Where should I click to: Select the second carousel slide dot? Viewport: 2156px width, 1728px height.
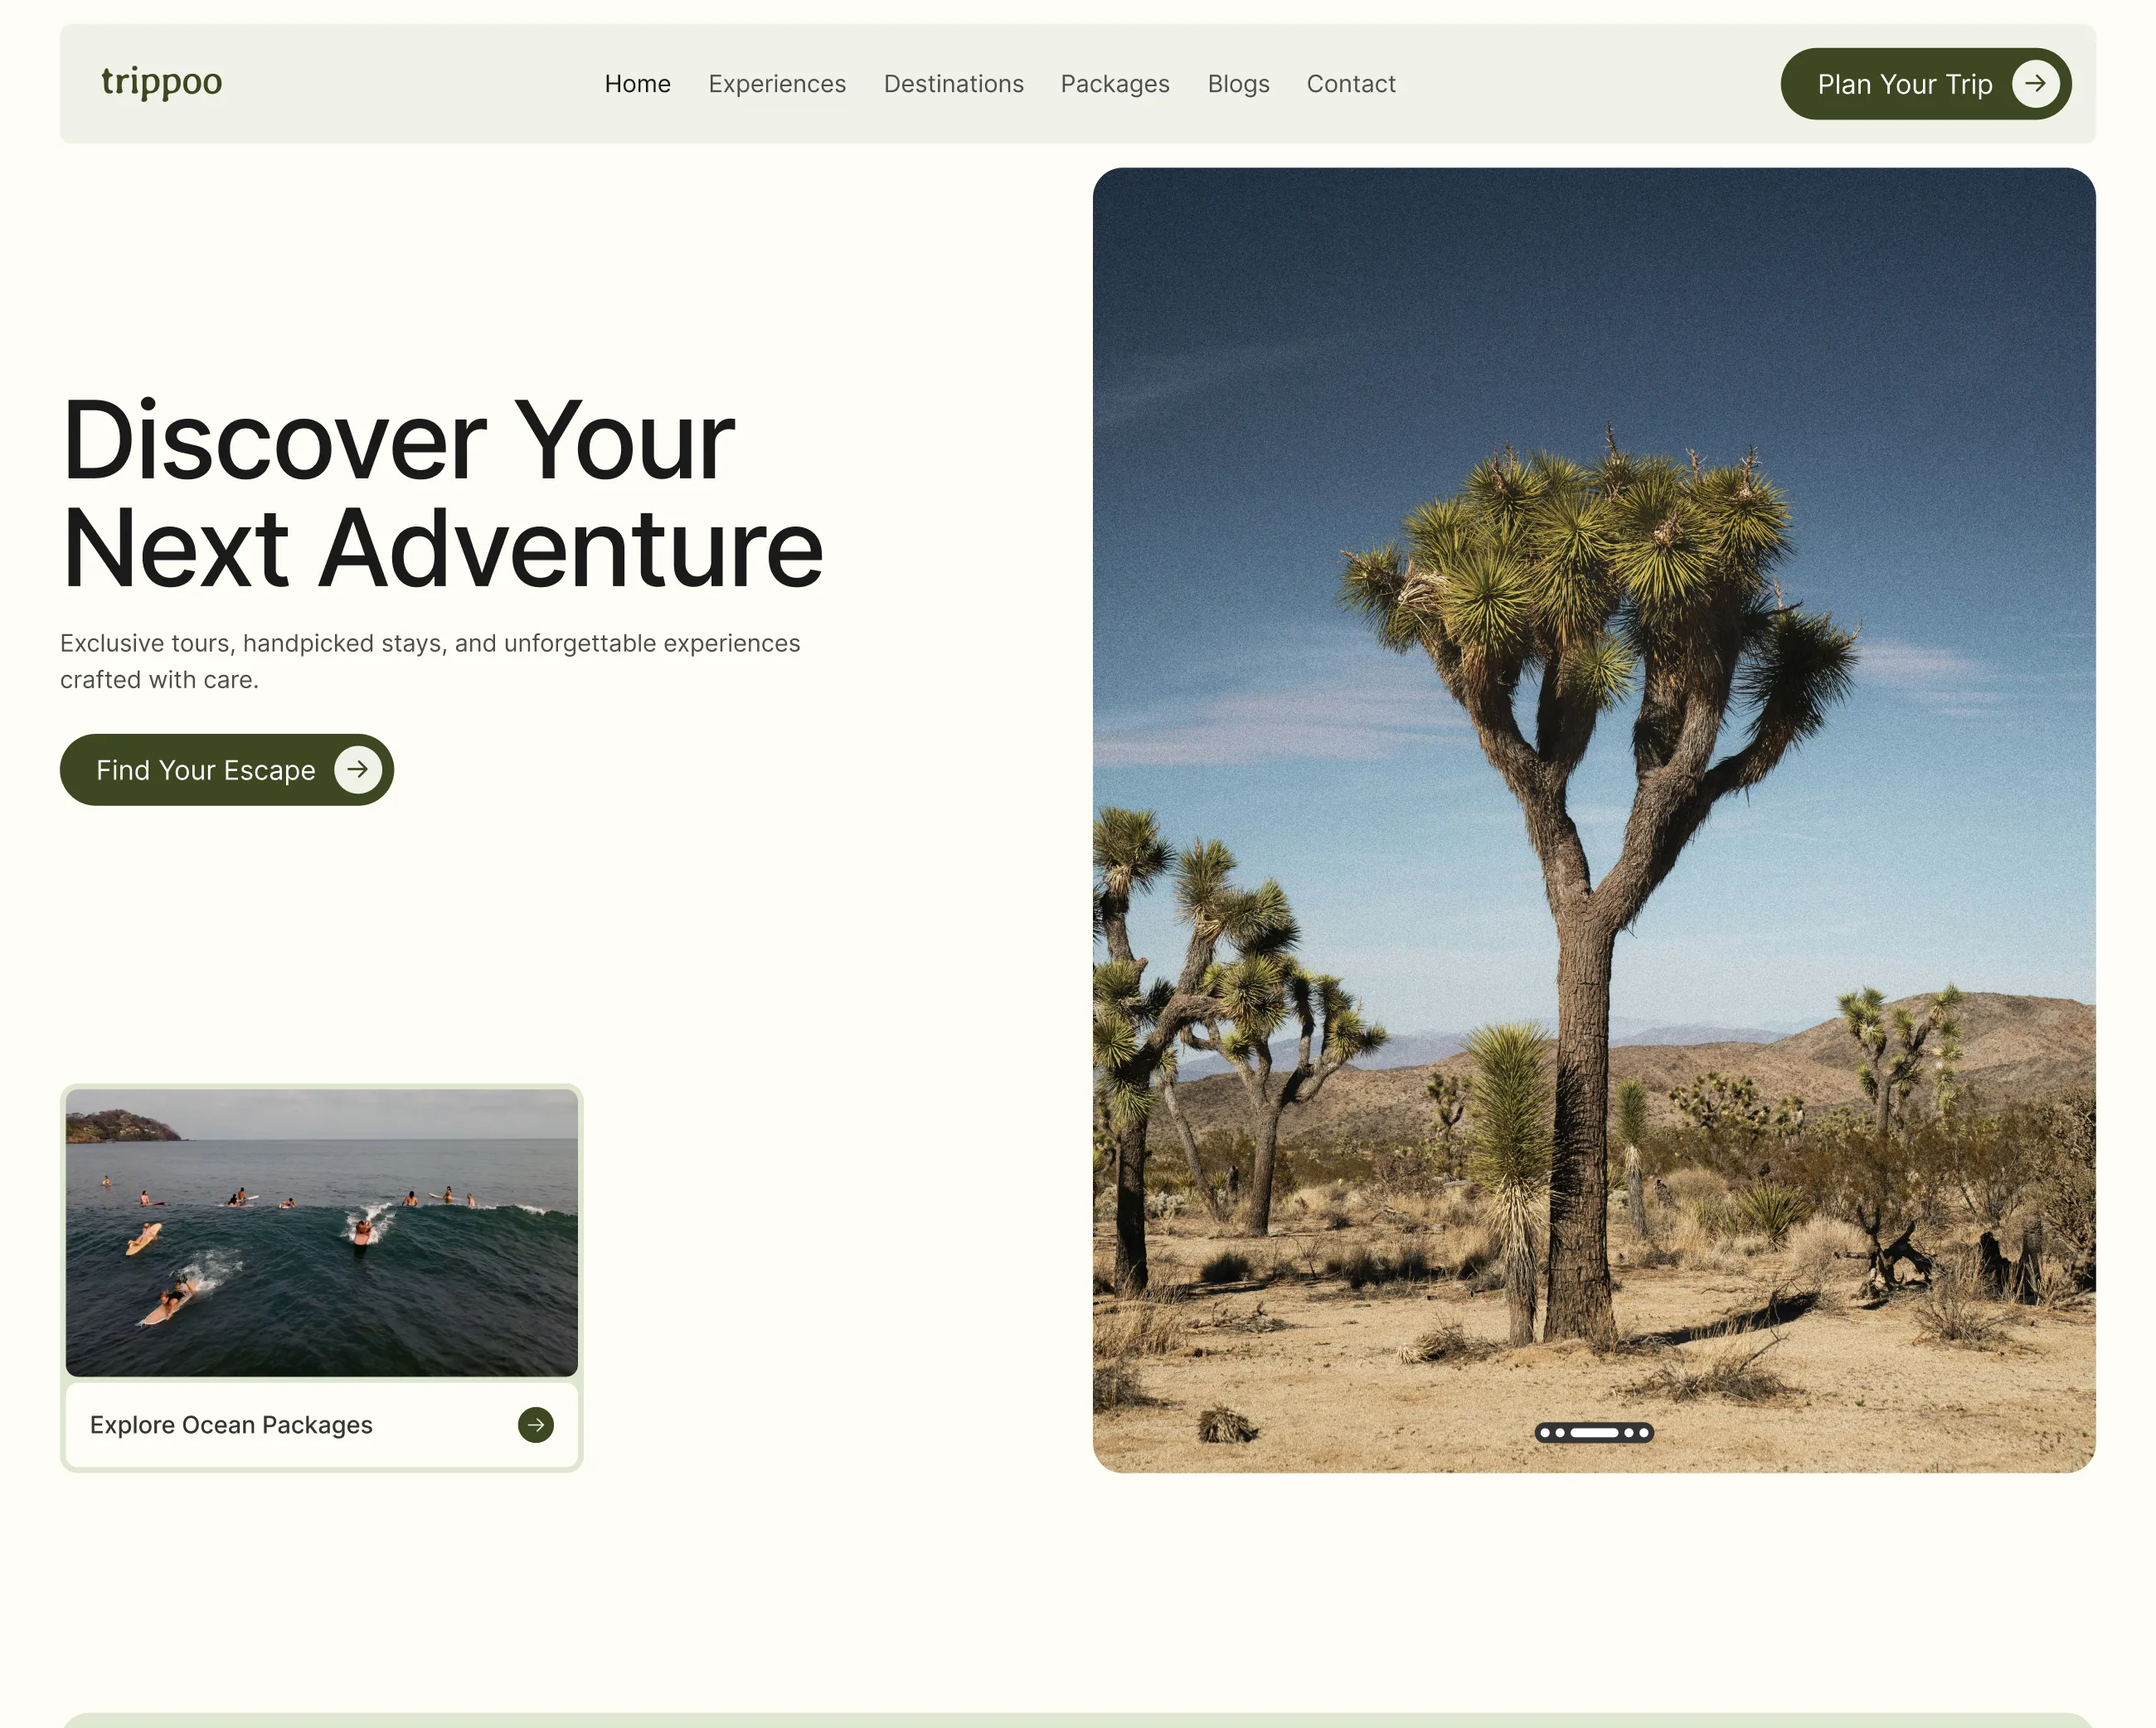click(x=1561, y=1433)
